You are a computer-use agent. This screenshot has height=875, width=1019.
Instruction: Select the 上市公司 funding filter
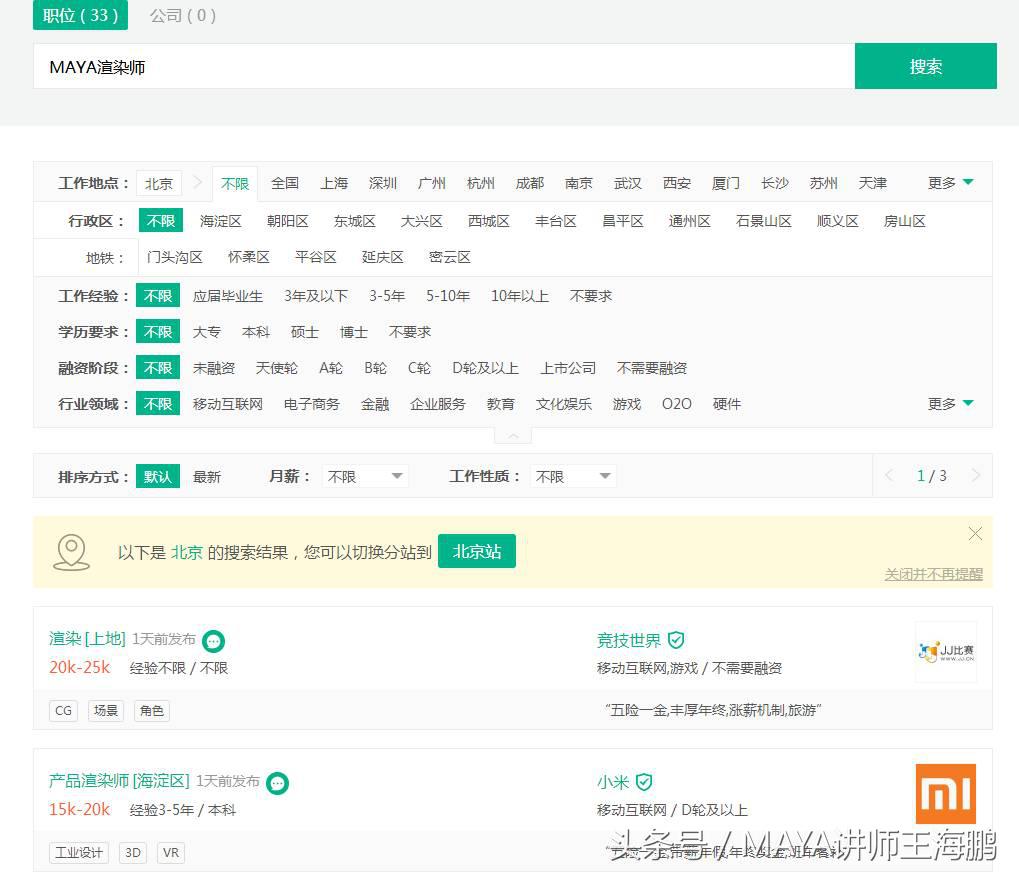567,367
